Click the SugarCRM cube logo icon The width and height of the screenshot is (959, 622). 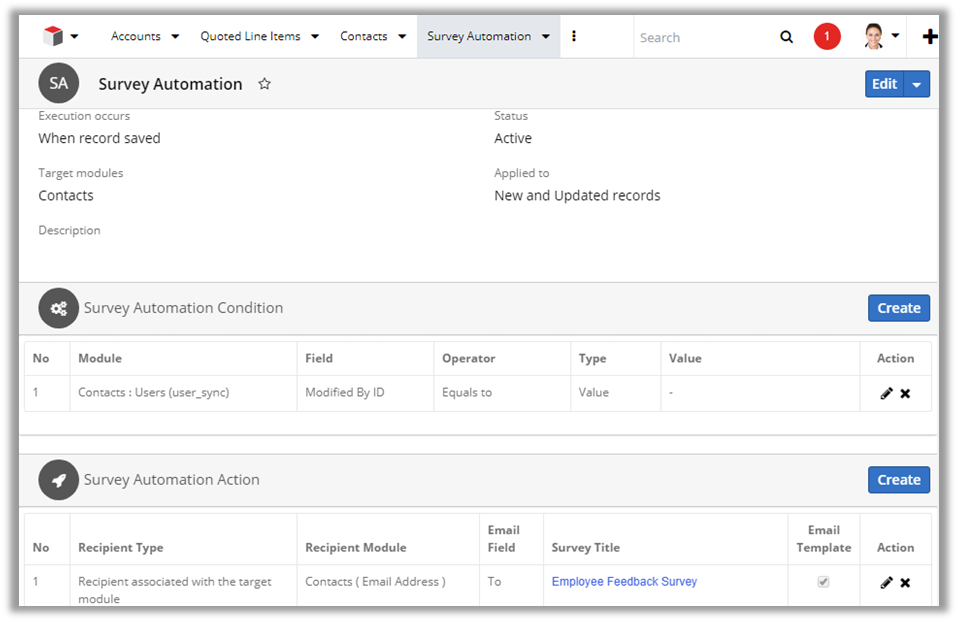click(x=53, y=37)
